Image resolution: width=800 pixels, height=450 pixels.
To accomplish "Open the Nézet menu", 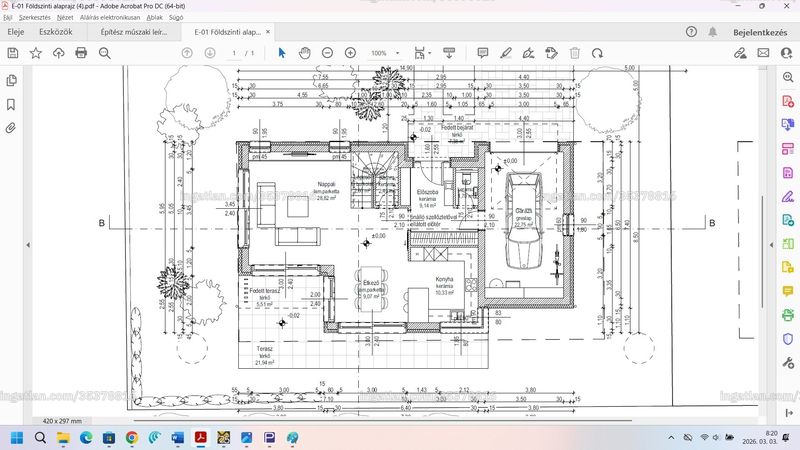I will click(65, 17).
